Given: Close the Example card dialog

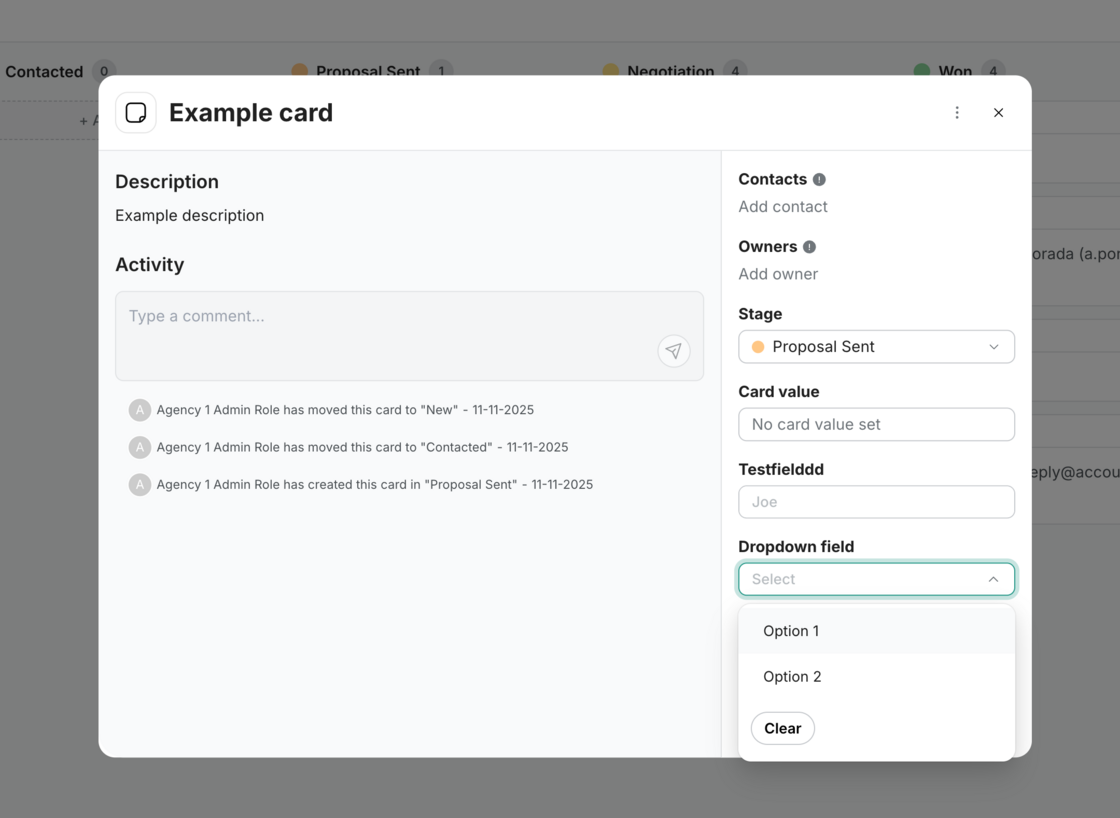Looking at the screenshot, I should click(999, 113).
